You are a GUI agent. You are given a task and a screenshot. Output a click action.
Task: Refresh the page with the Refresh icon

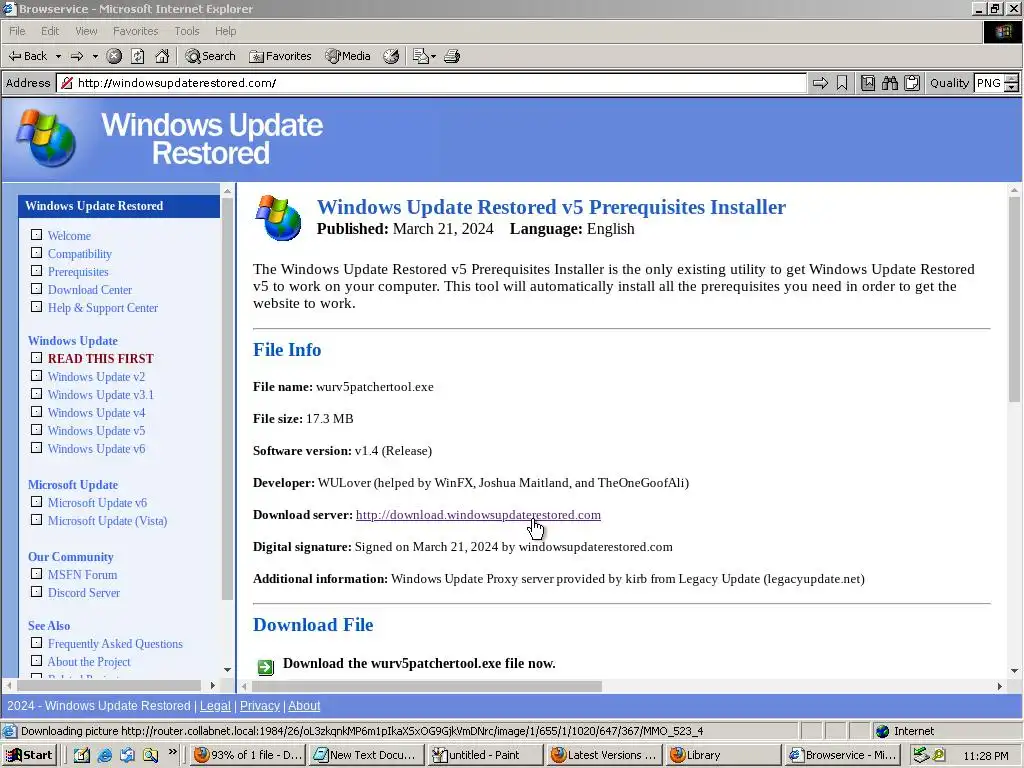(138, 56)
